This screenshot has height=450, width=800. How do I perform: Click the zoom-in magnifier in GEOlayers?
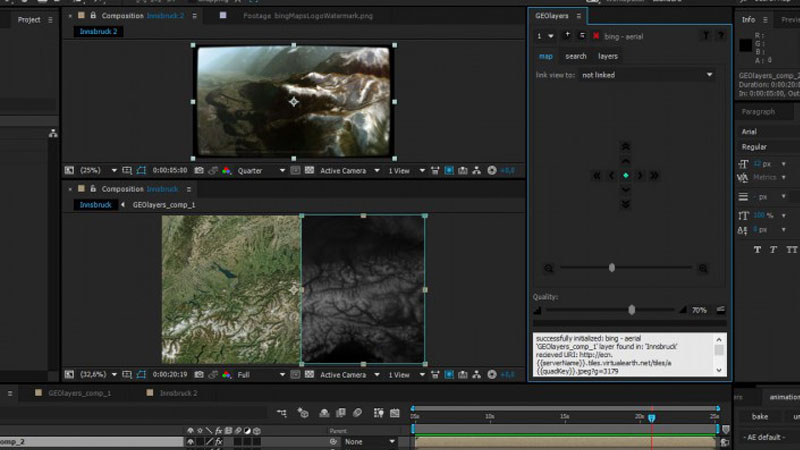click(703, 268)
